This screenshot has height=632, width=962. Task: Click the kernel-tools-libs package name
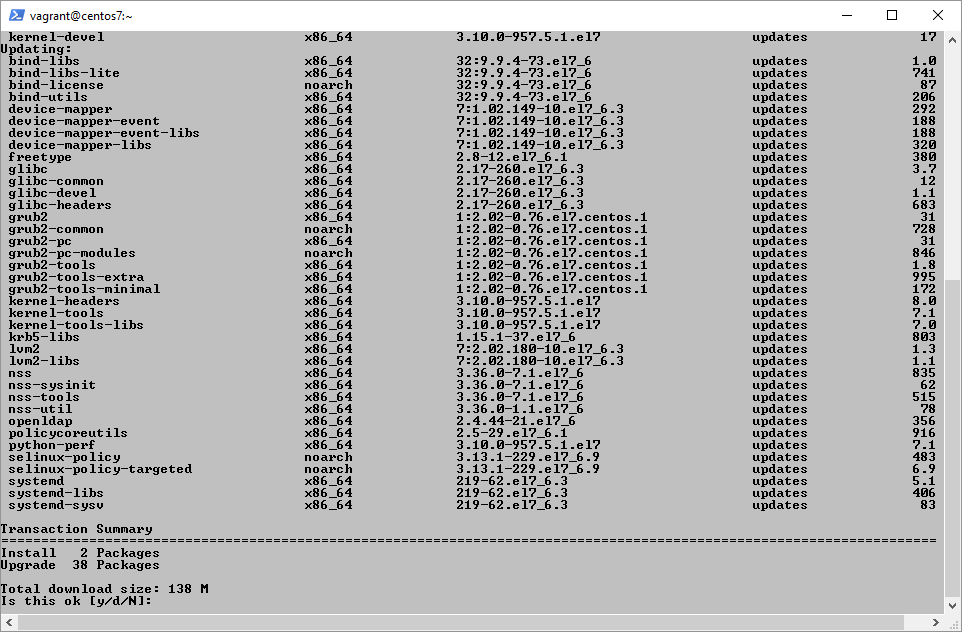tap(76, 325)
